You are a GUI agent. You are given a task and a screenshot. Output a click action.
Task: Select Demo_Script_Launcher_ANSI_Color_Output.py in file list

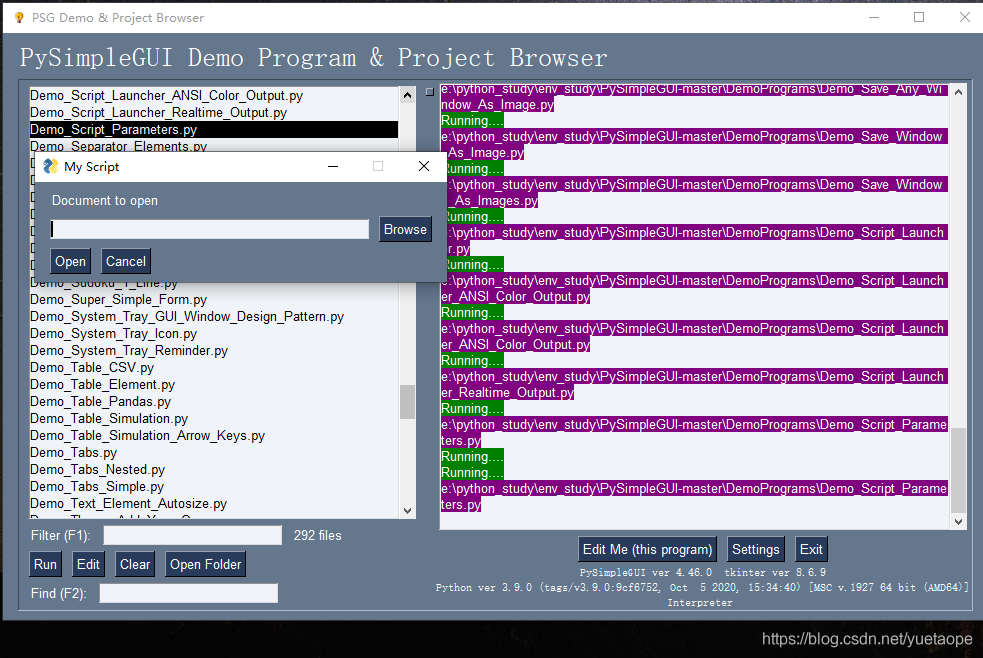coord(214,95)
